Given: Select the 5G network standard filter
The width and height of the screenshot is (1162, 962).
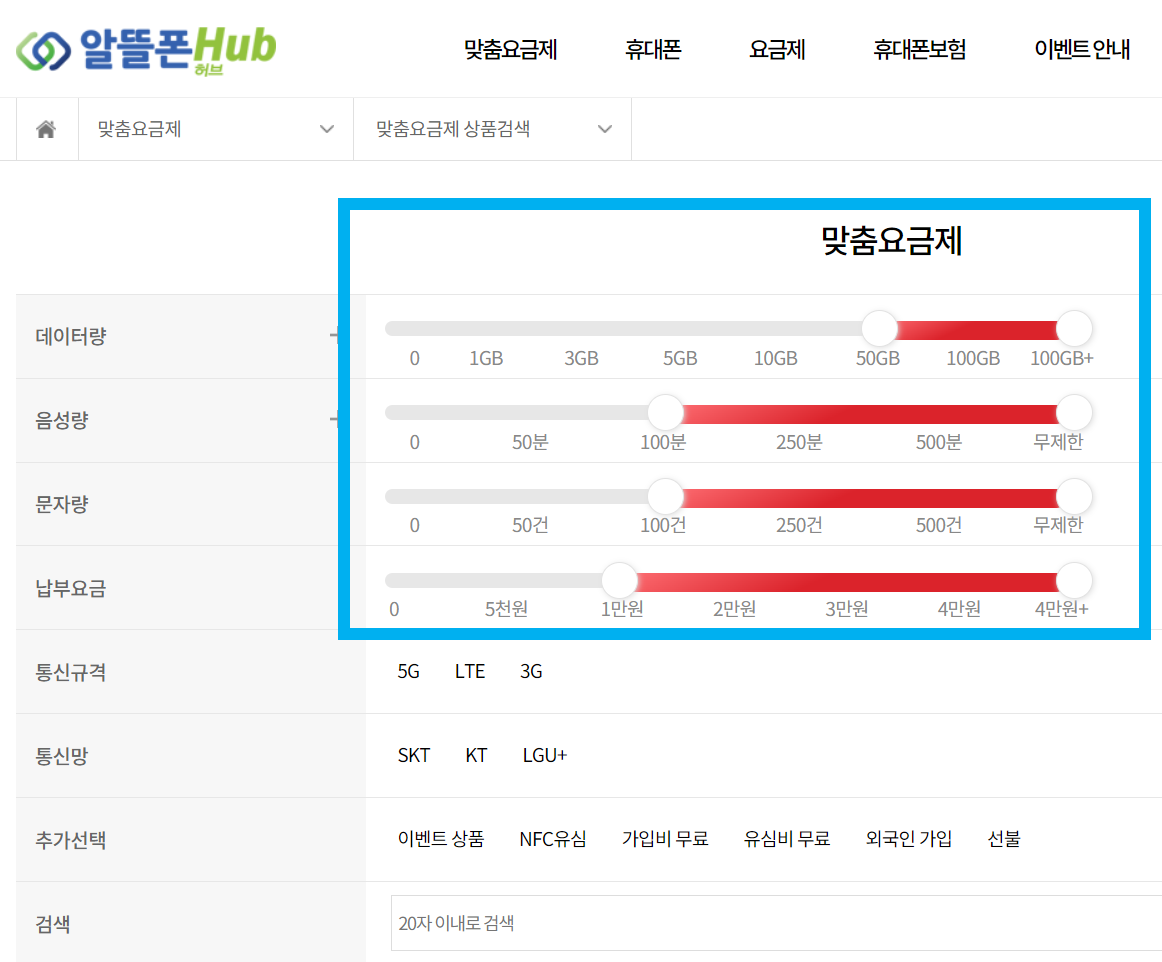Looking at the screenshot, I should pyautogui.click(x=408, y=671).
